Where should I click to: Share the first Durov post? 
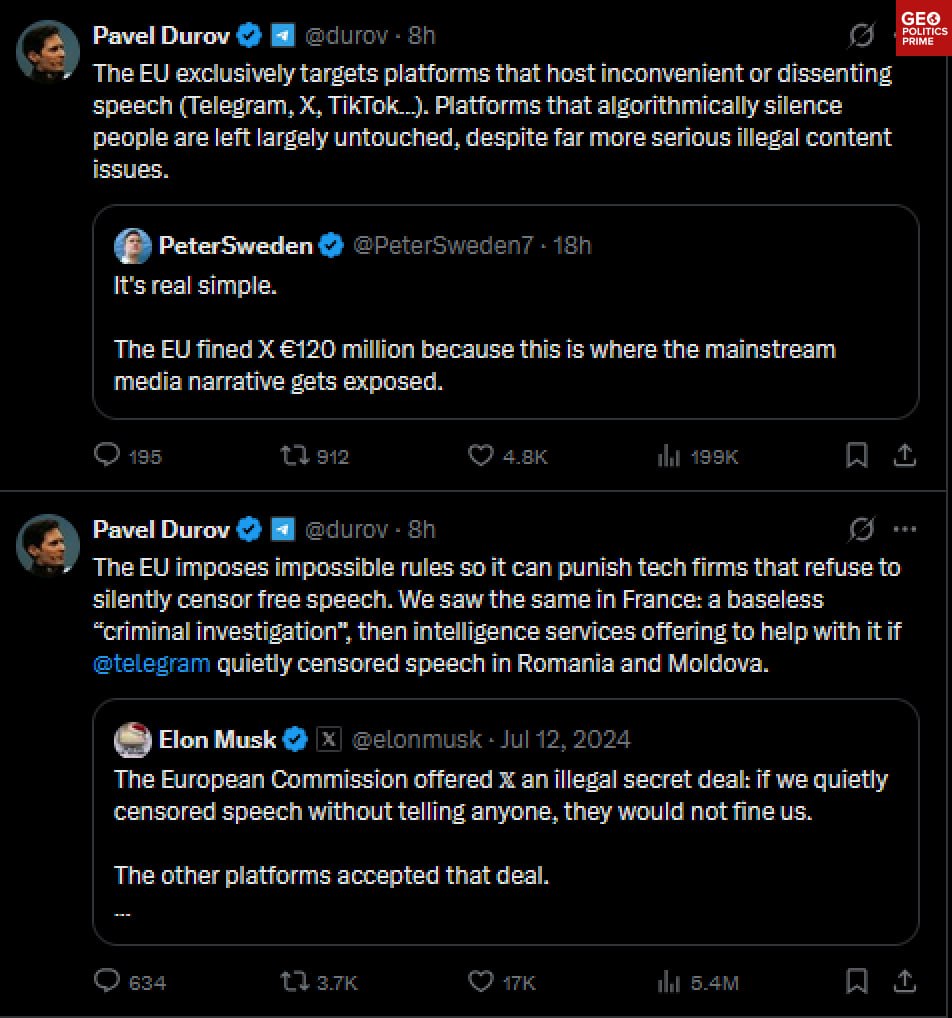coord(904,456)
